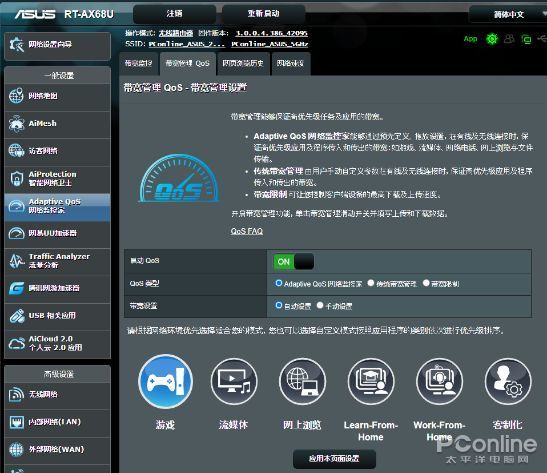Choose the Media Streaming priority mode
The image size is (547, 473).
tap(234, 382)
